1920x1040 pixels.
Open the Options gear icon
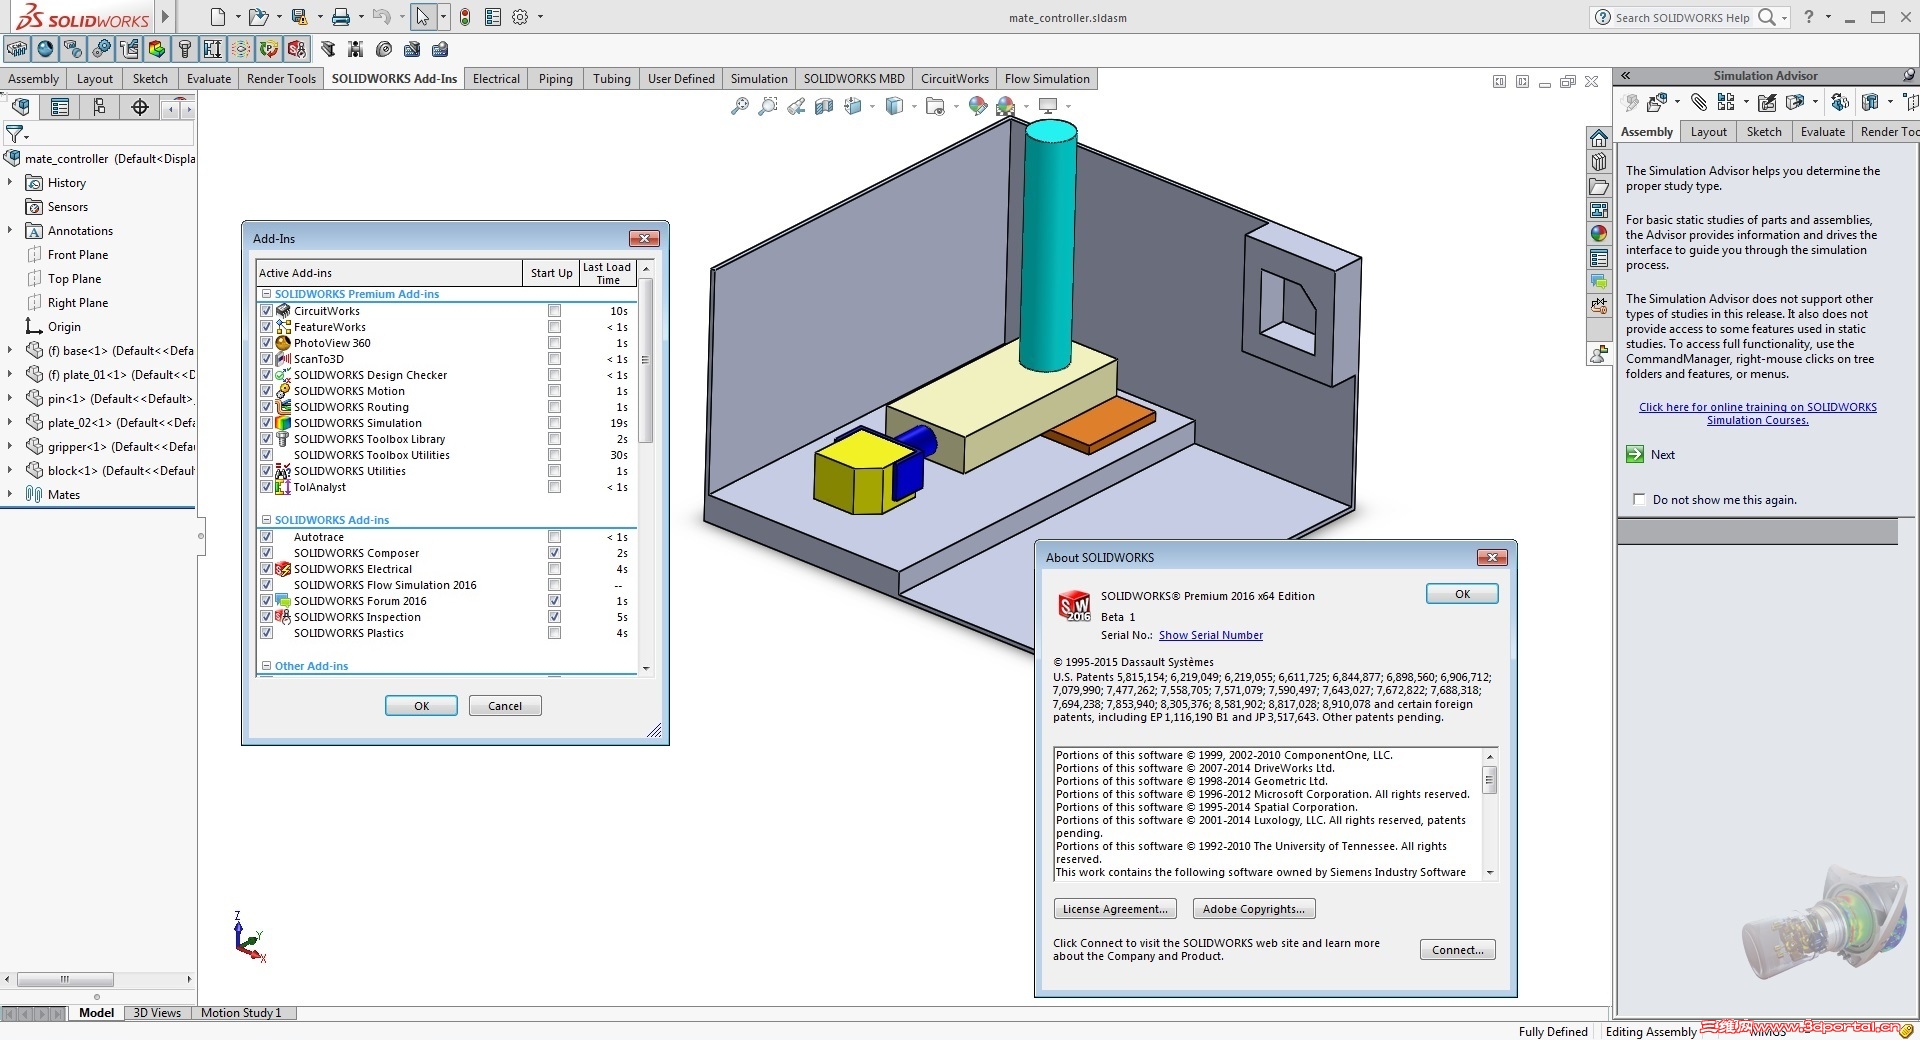pos(520,17)
